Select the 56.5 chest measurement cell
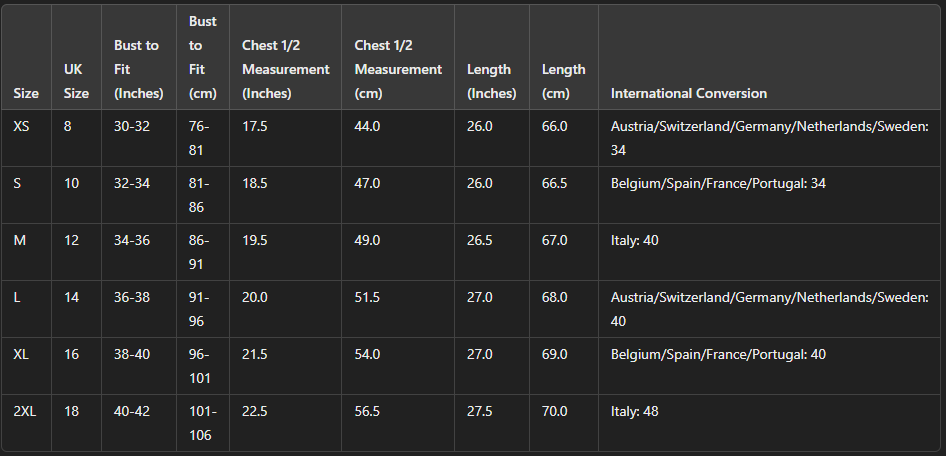Screen dimensions: 946x456 pyautogui.click(x=367, y=411)
